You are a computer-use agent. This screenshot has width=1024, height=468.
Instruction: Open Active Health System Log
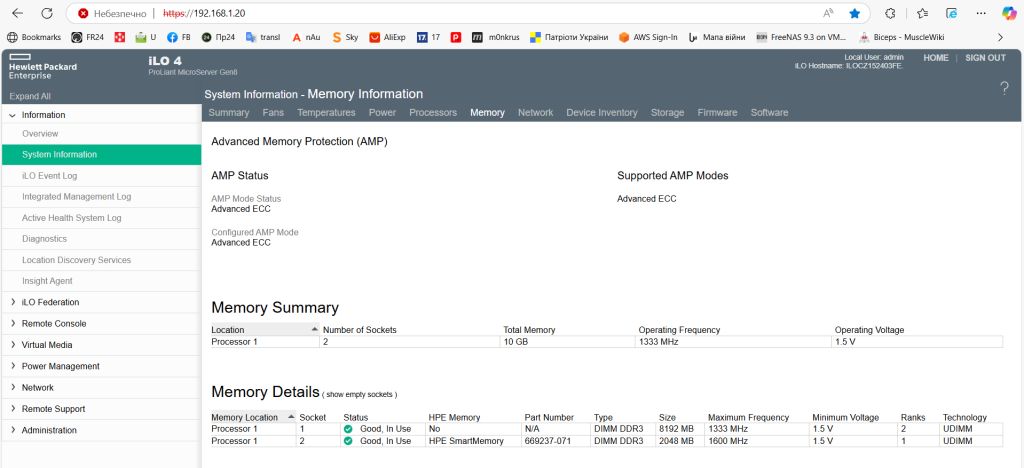(71, 218)
